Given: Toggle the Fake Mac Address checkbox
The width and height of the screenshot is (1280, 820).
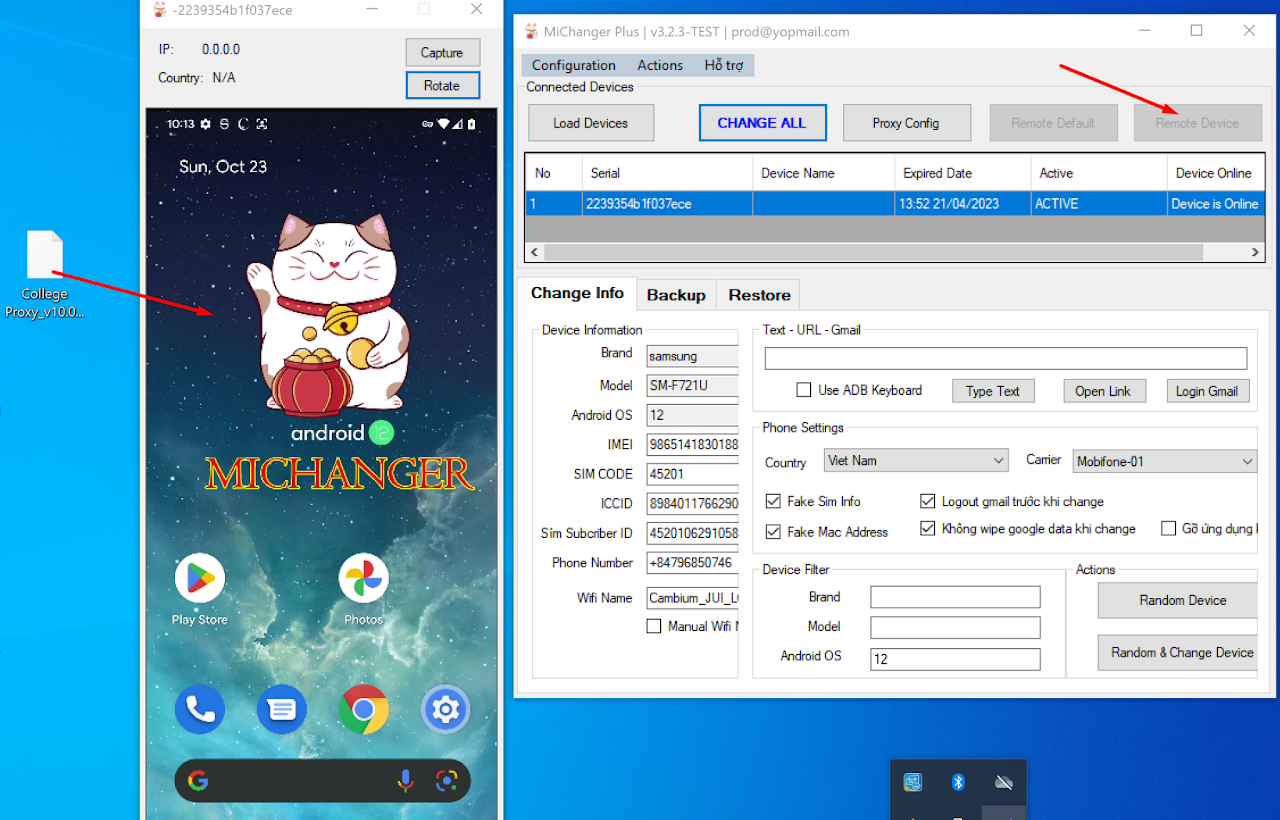Looking at the screenshot, I should point(773,532).
